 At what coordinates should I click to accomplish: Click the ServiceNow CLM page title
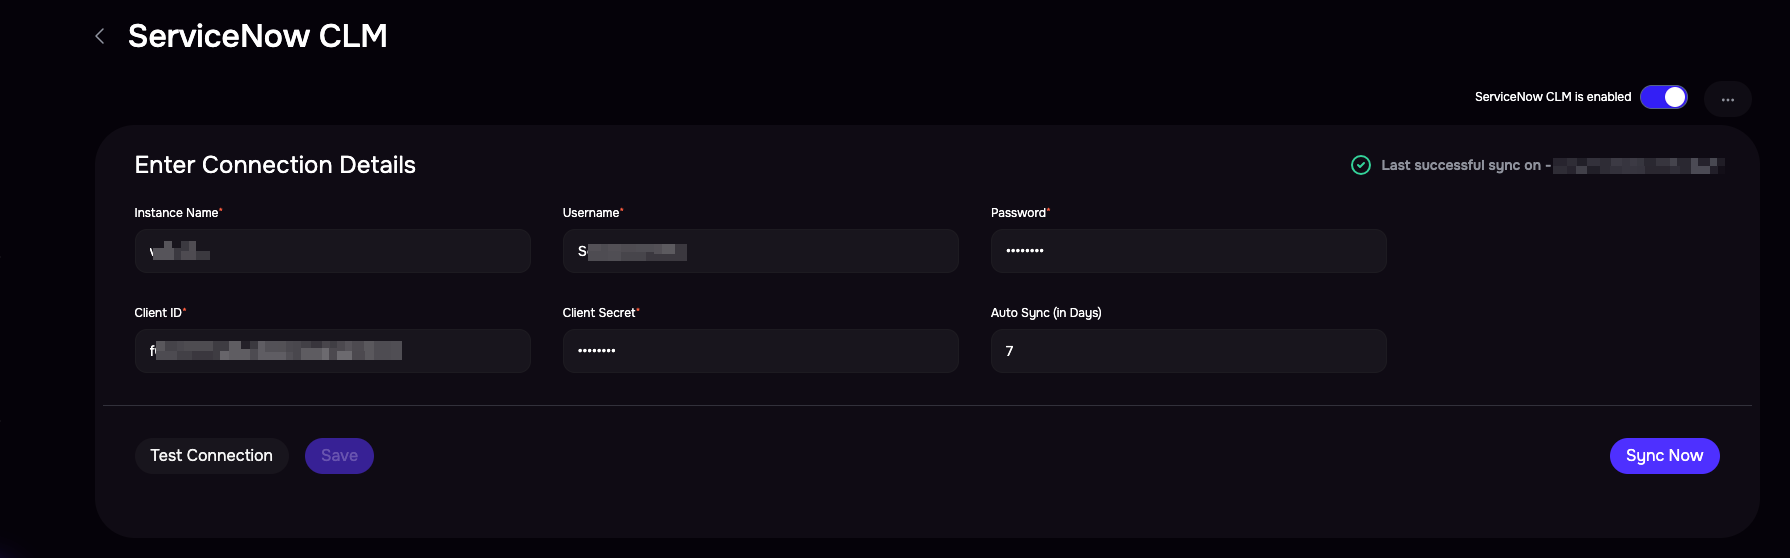point(257,36)
